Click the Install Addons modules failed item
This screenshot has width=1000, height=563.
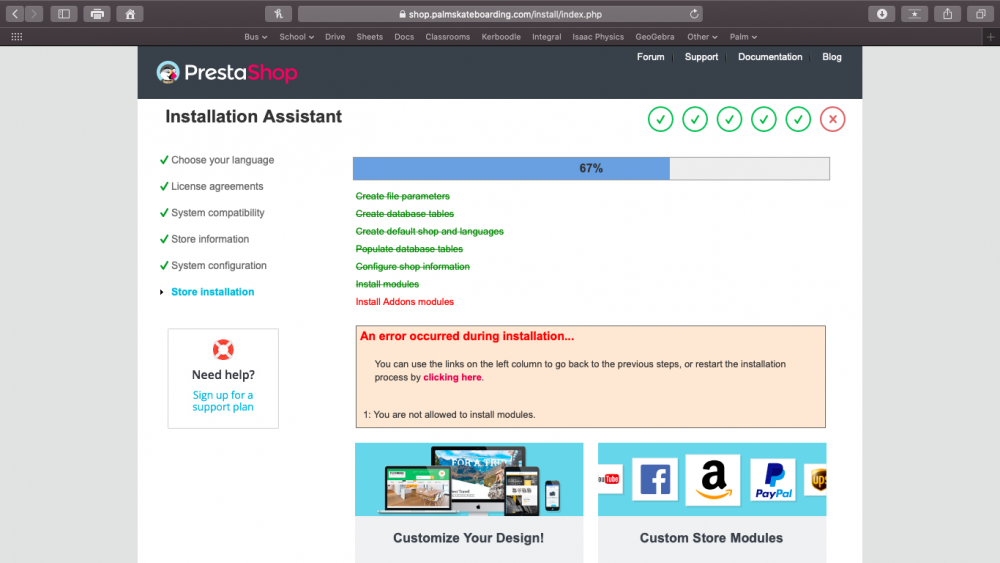[x=404, y=302]
